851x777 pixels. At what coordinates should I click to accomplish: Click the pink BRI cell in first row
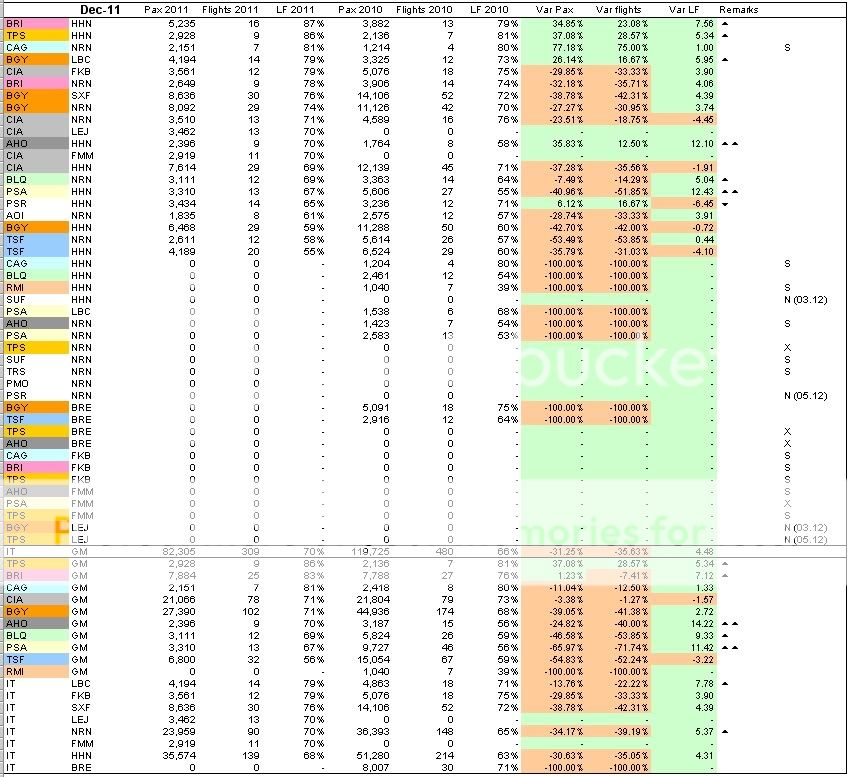35,22
